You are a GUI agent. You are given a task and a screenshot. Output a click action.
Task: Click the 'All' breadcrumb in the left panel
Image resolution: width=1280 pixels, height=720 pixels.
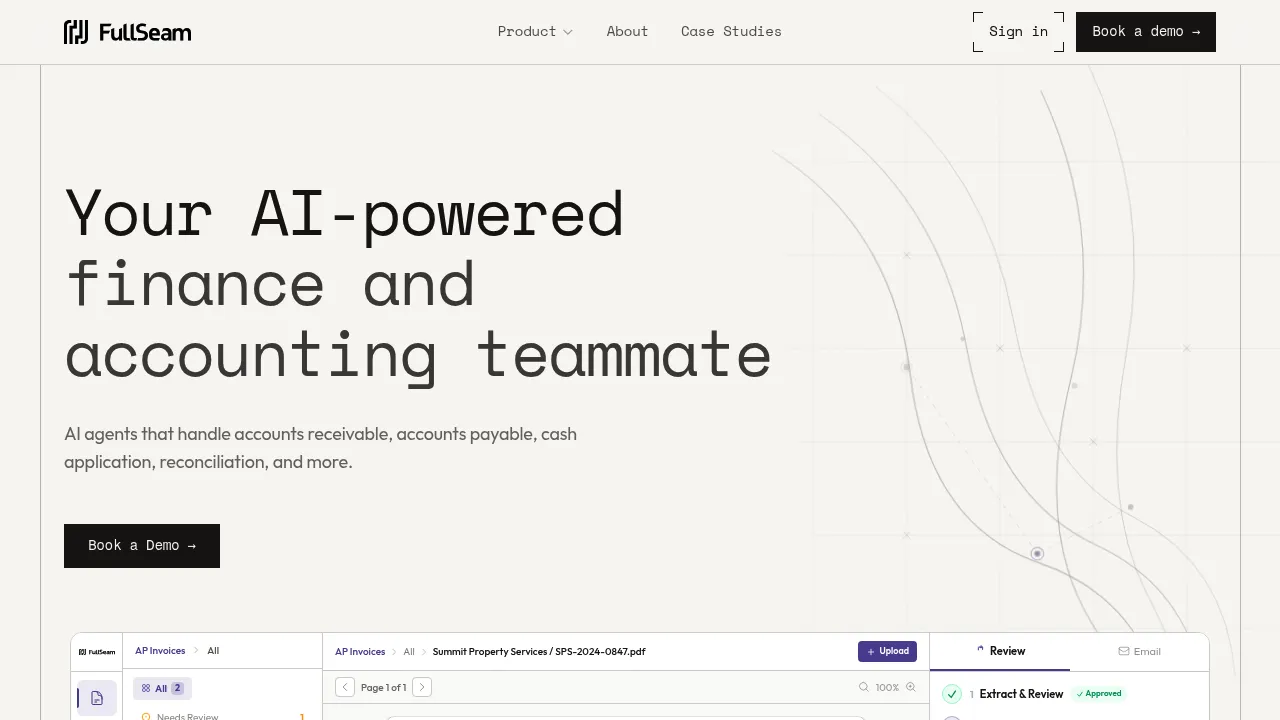coord(213,651)
